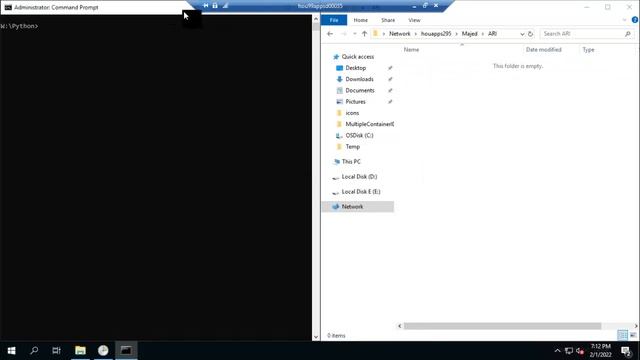Screen dimensions: 640x360
Task: Click Command Prompt scroll-down arrow
Action: (x=316, y=337)
